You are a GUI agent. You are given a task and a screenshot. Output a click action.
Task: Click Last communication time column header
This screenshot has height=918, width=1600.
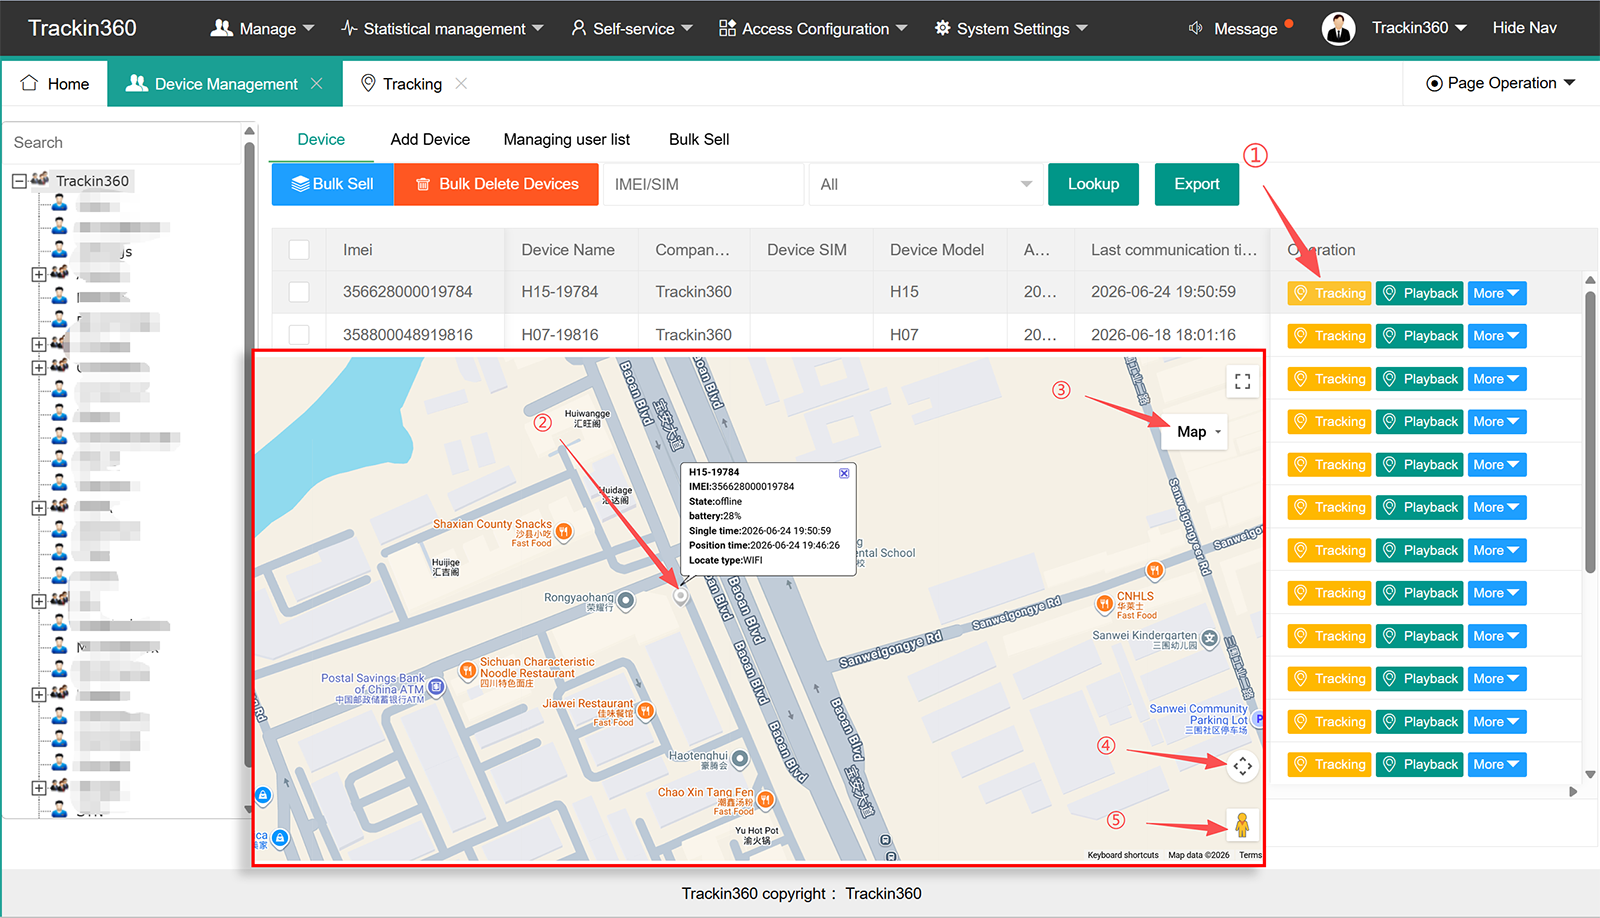click(x=1173, y=250)
